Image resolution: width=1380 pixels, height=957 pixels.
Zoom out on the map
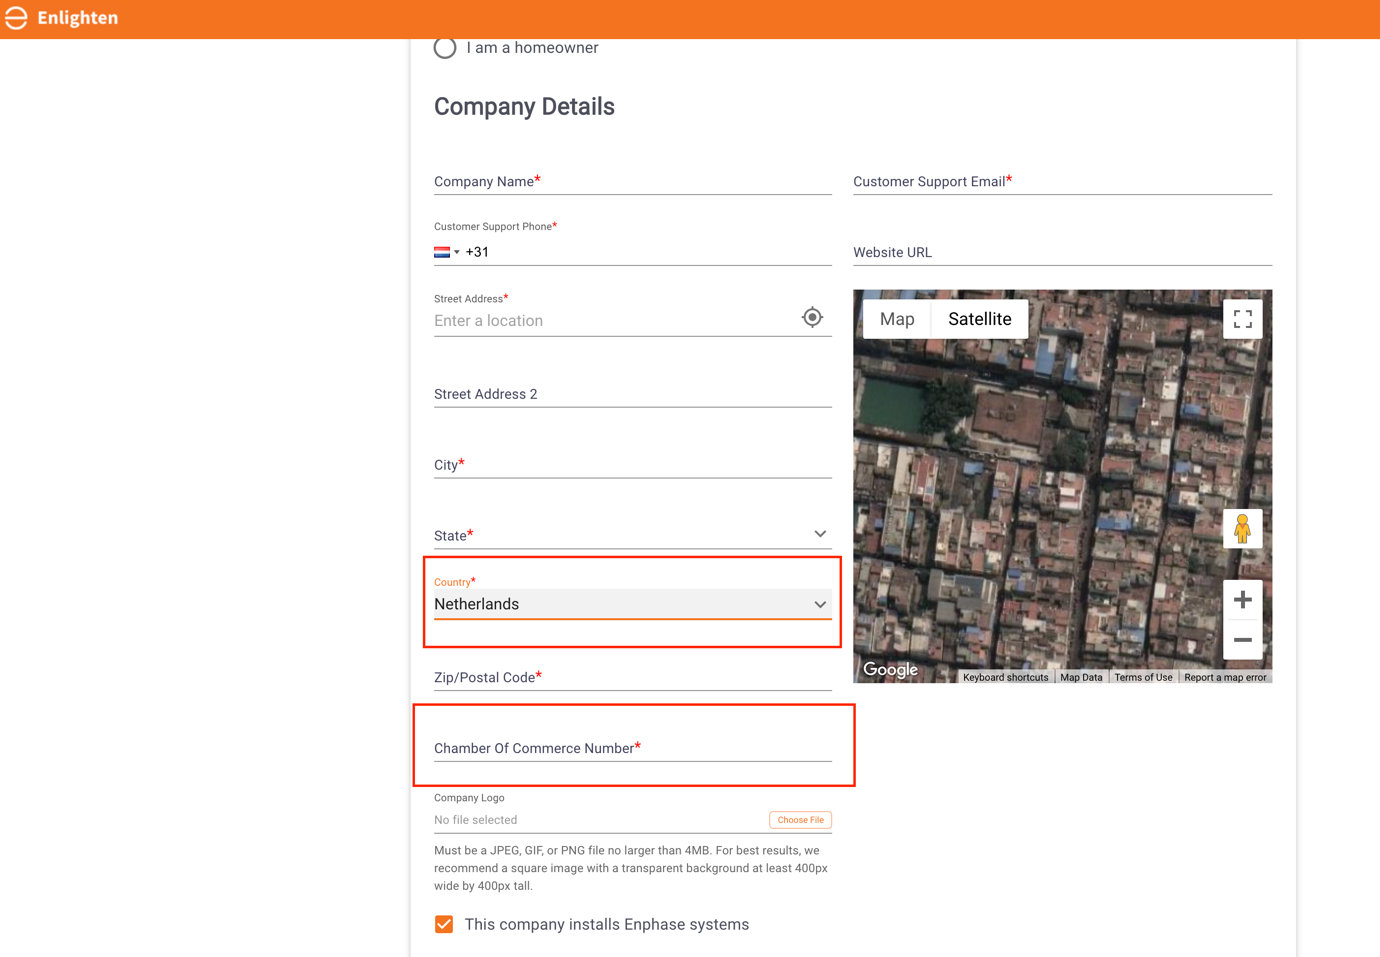coord(1242,640)
